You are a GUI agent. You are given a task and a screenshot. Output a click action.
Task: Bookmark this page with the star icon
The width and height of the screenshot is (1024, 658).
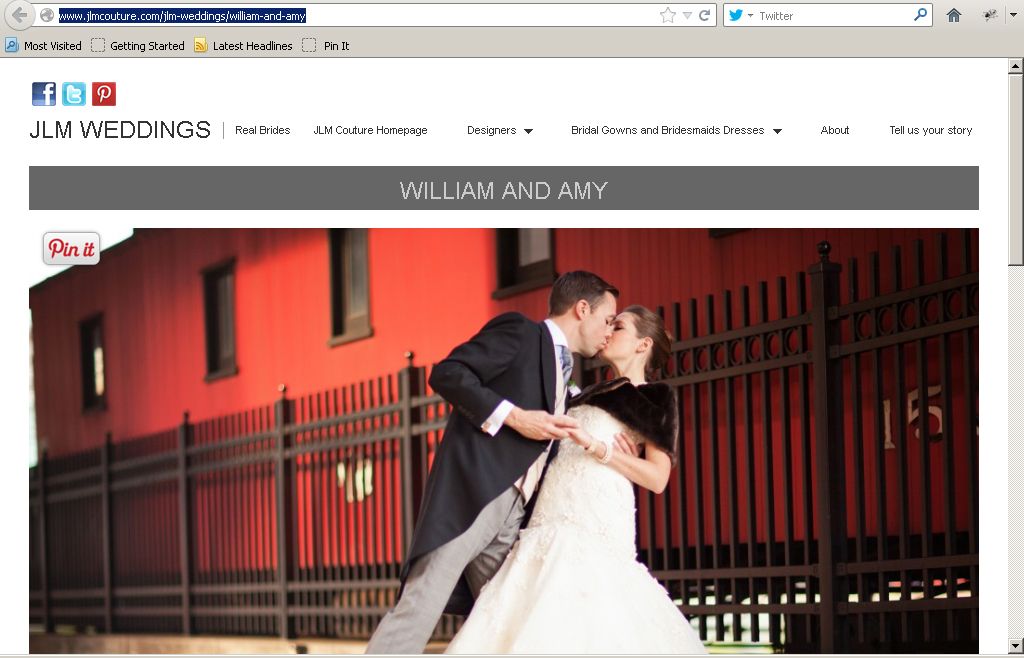[x=667, y=16]
